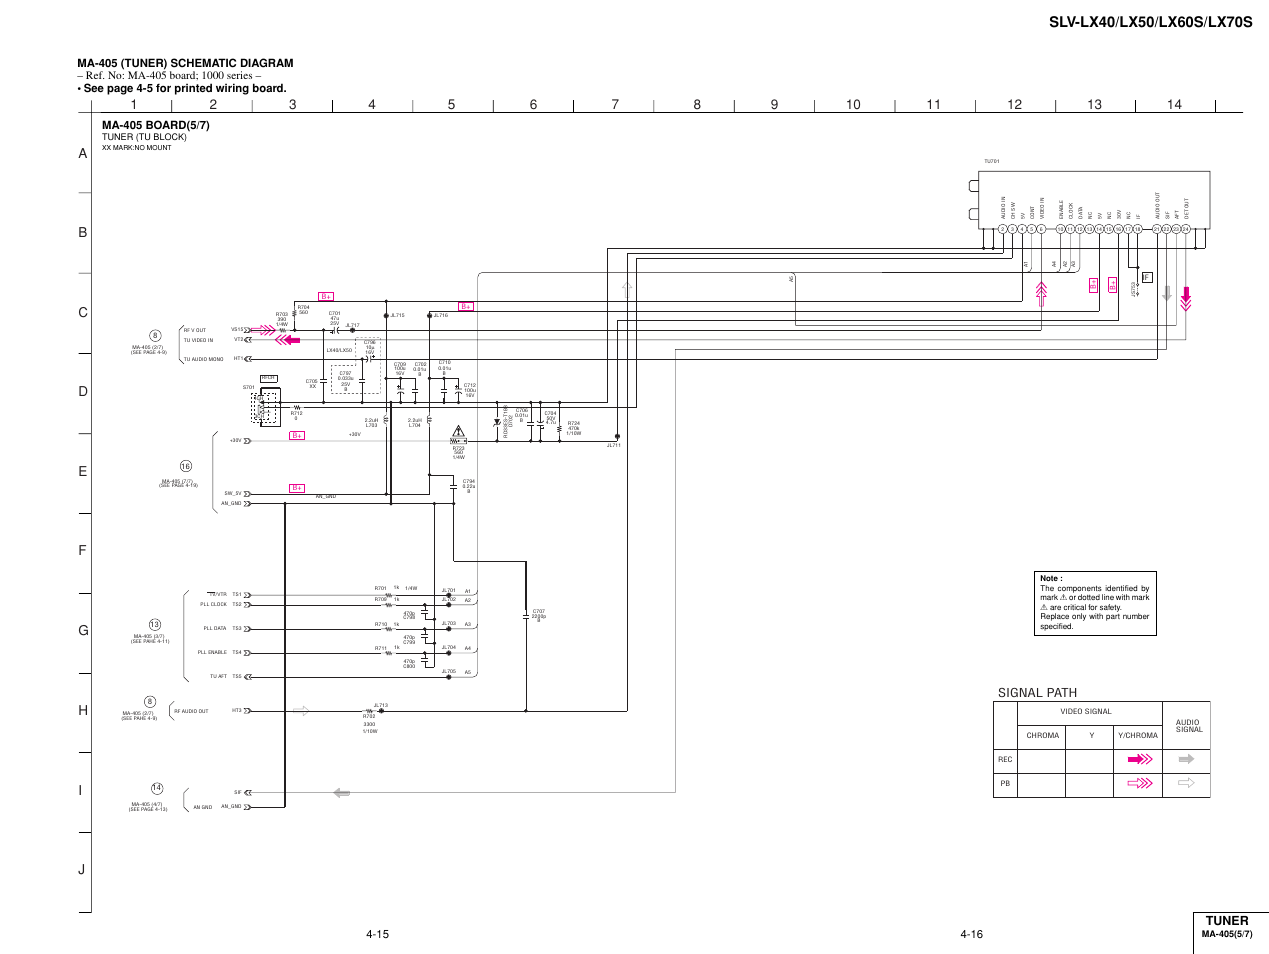Click the 'AUDIO SIGNAL' legend header
The height and width of the screenshot is (954, 1269).
pos(1188,725)
